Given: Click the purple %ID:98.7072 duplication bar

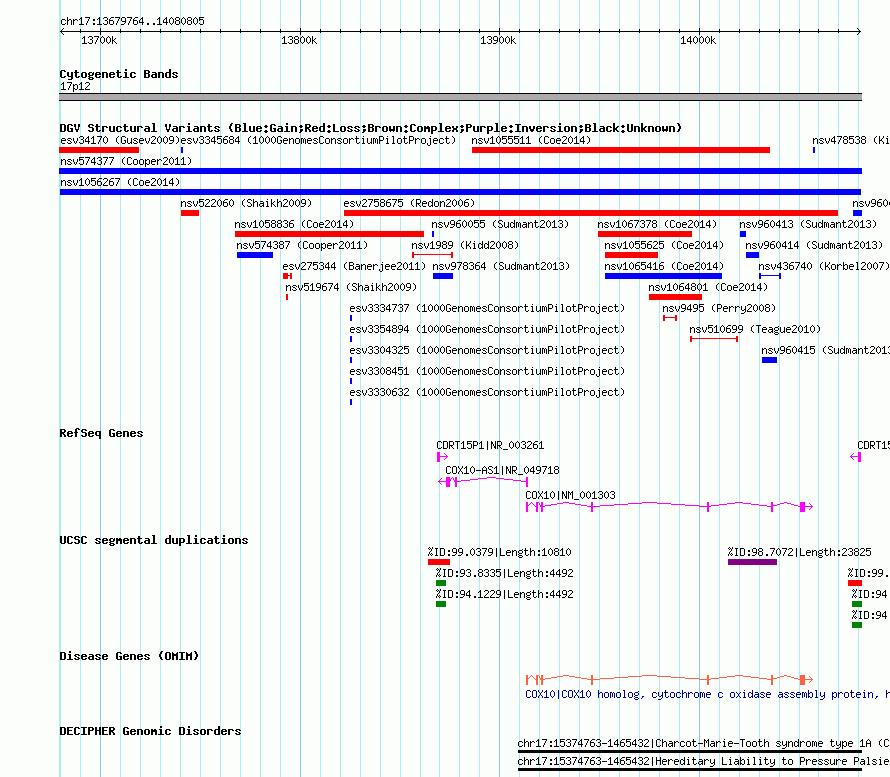Looking at the screenshot, I should [752, 562].
